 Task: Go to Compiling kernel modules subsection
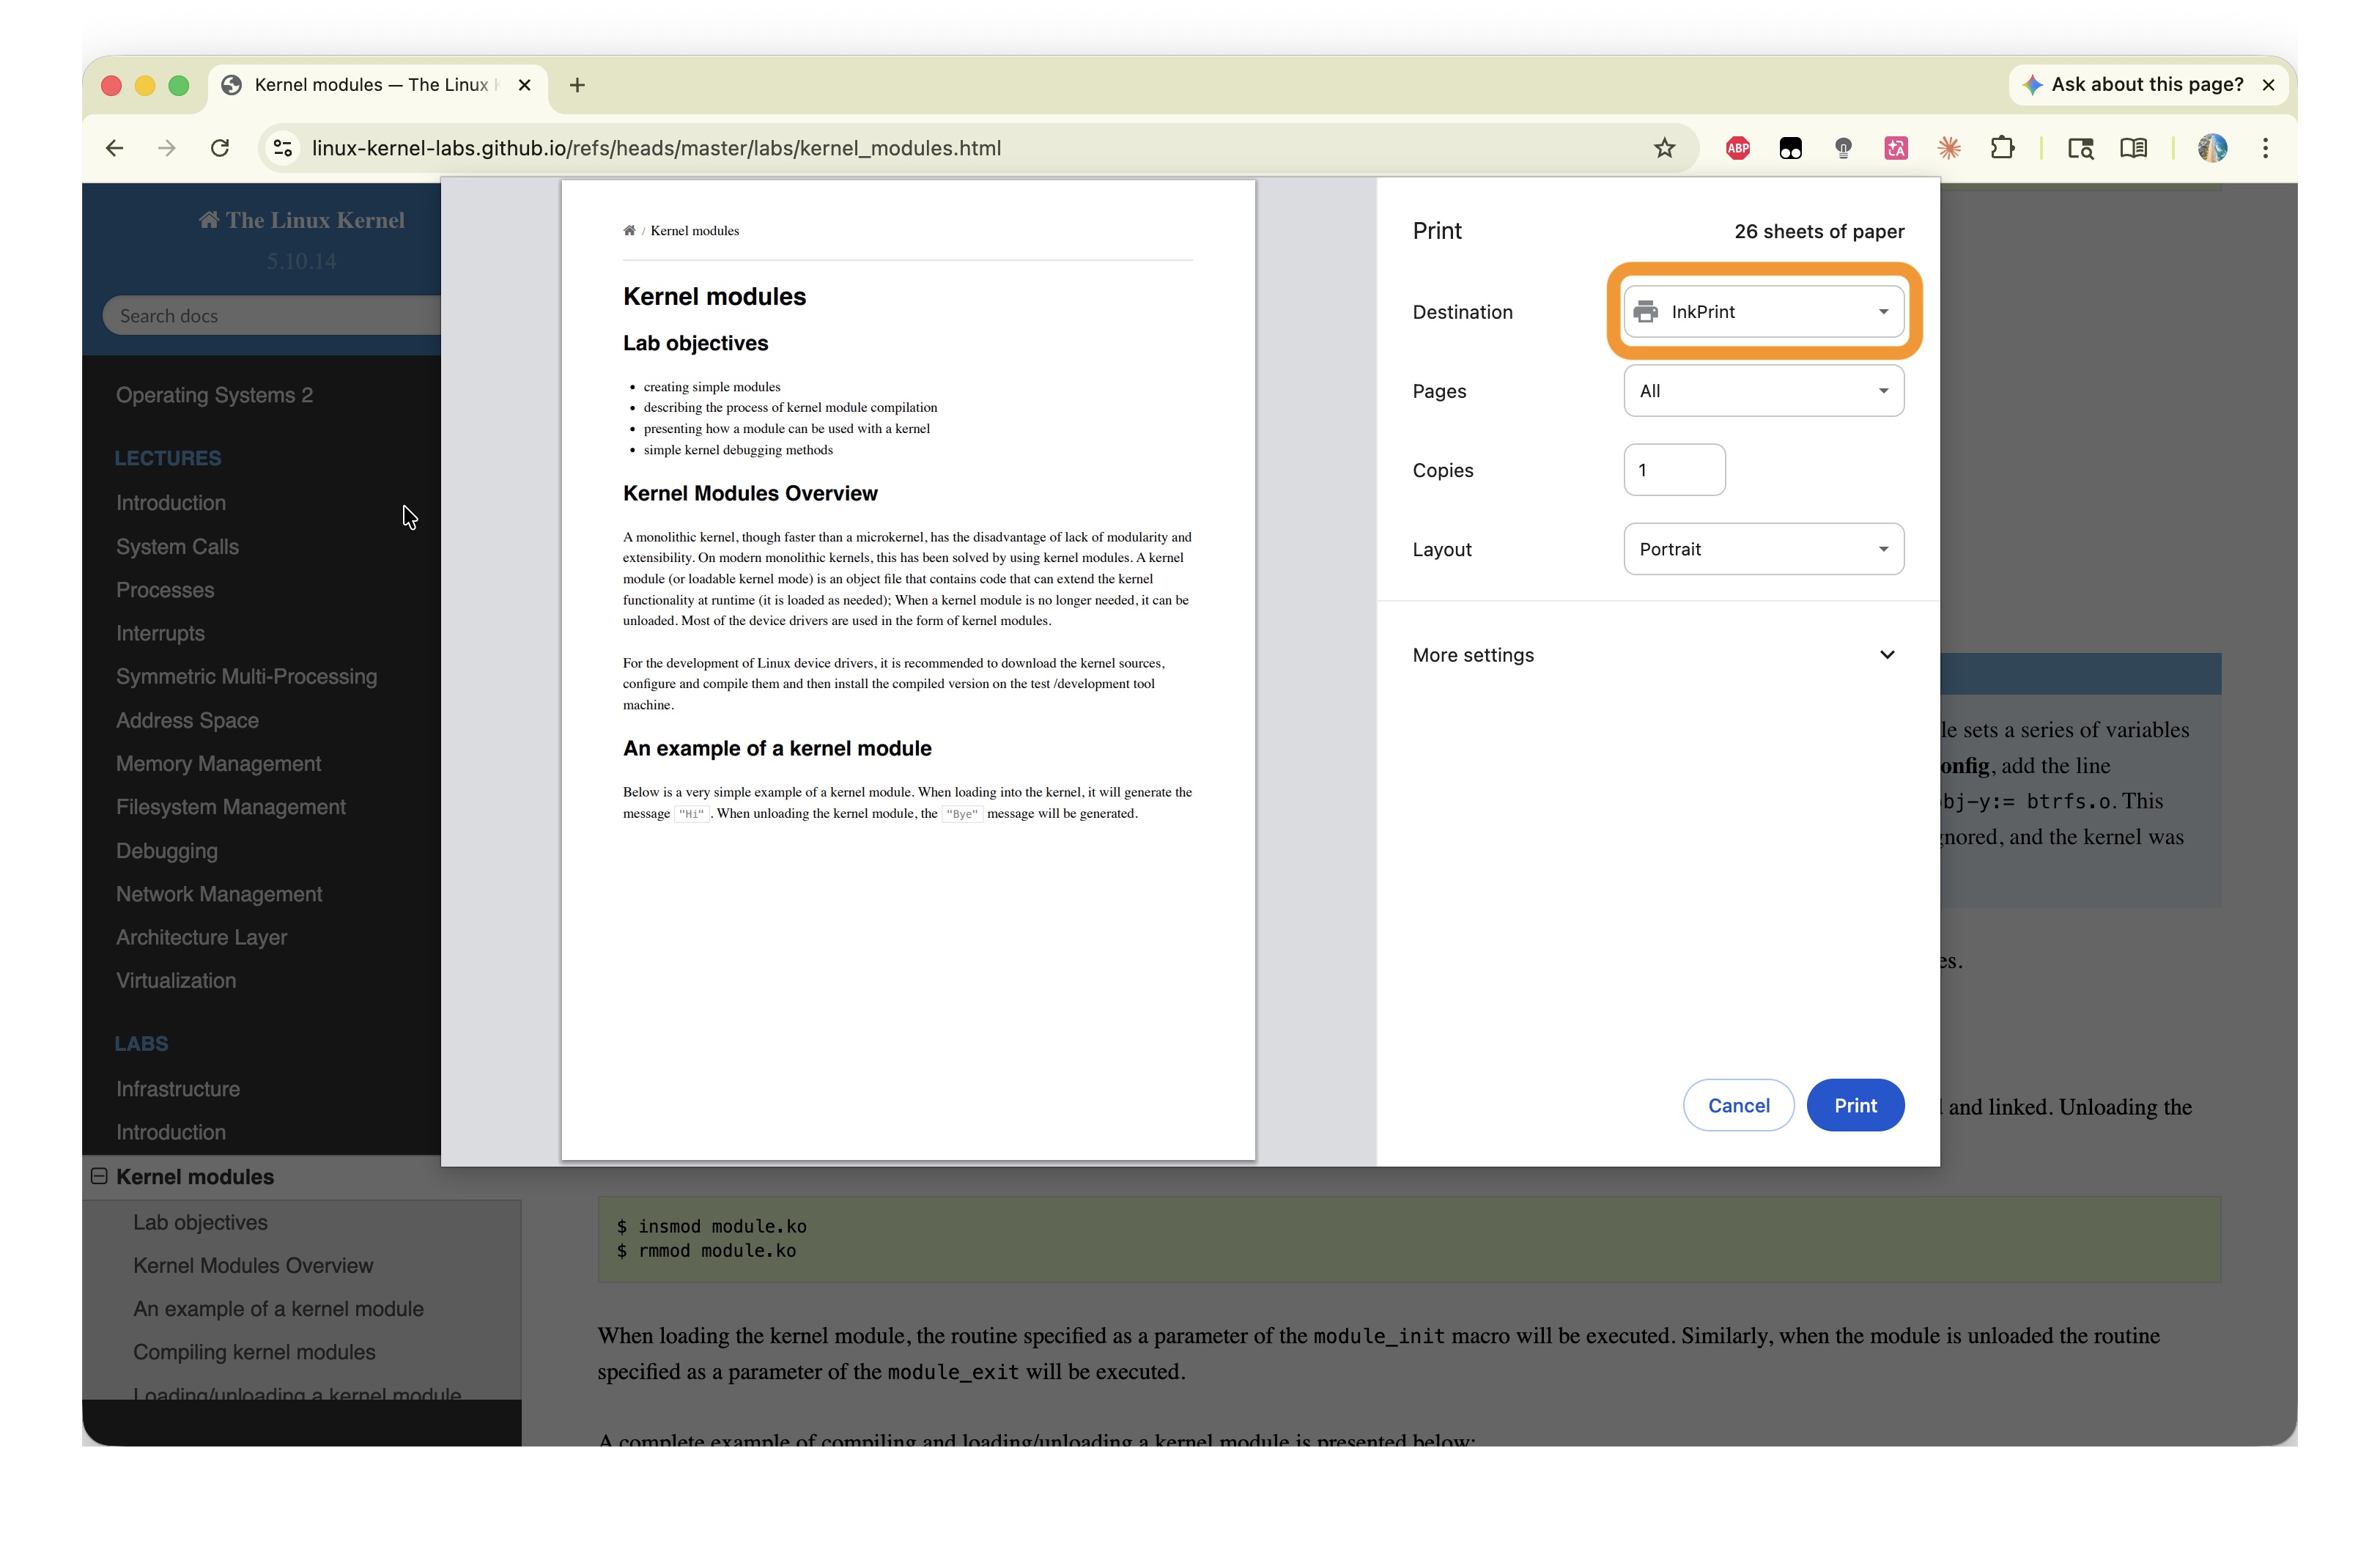coord(254,1352)
